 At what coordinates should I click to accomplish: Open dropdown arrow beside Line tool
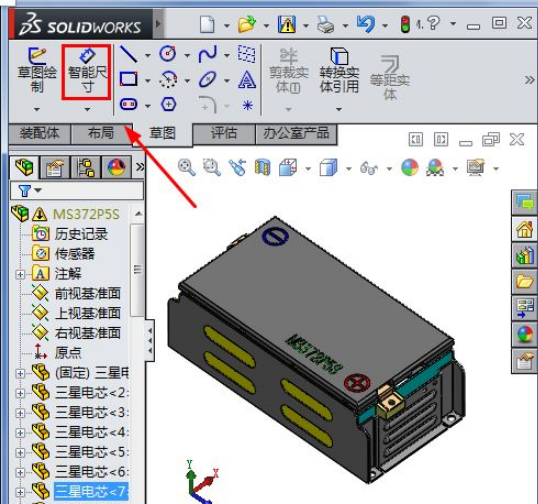coord(148,55)
